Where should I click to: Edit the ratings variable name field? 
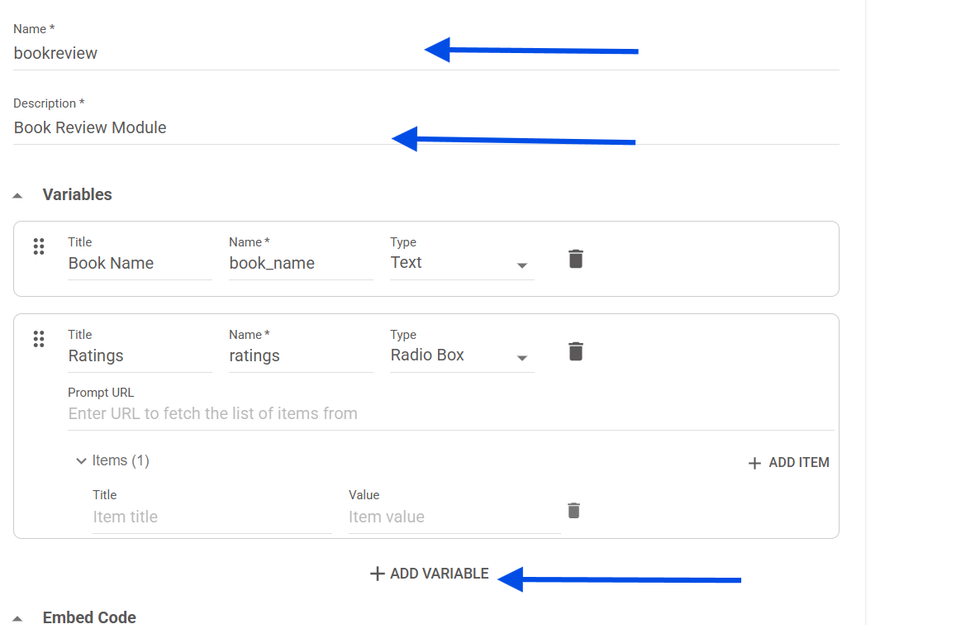point(300,356)
